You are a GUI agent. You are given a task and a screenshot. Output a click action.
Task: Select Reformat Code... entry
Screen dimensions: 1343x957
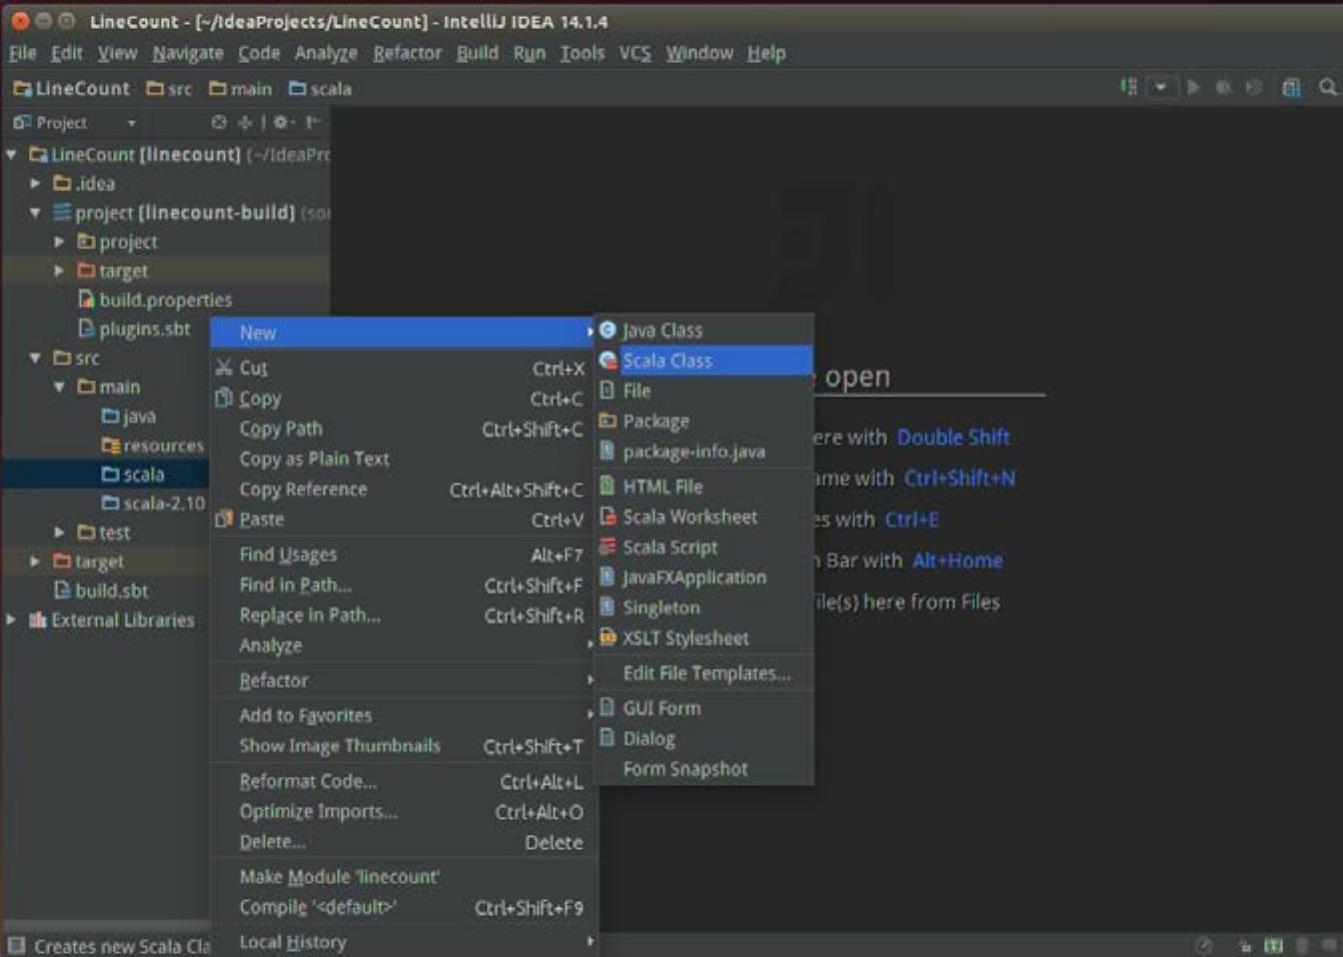point(403,781)
